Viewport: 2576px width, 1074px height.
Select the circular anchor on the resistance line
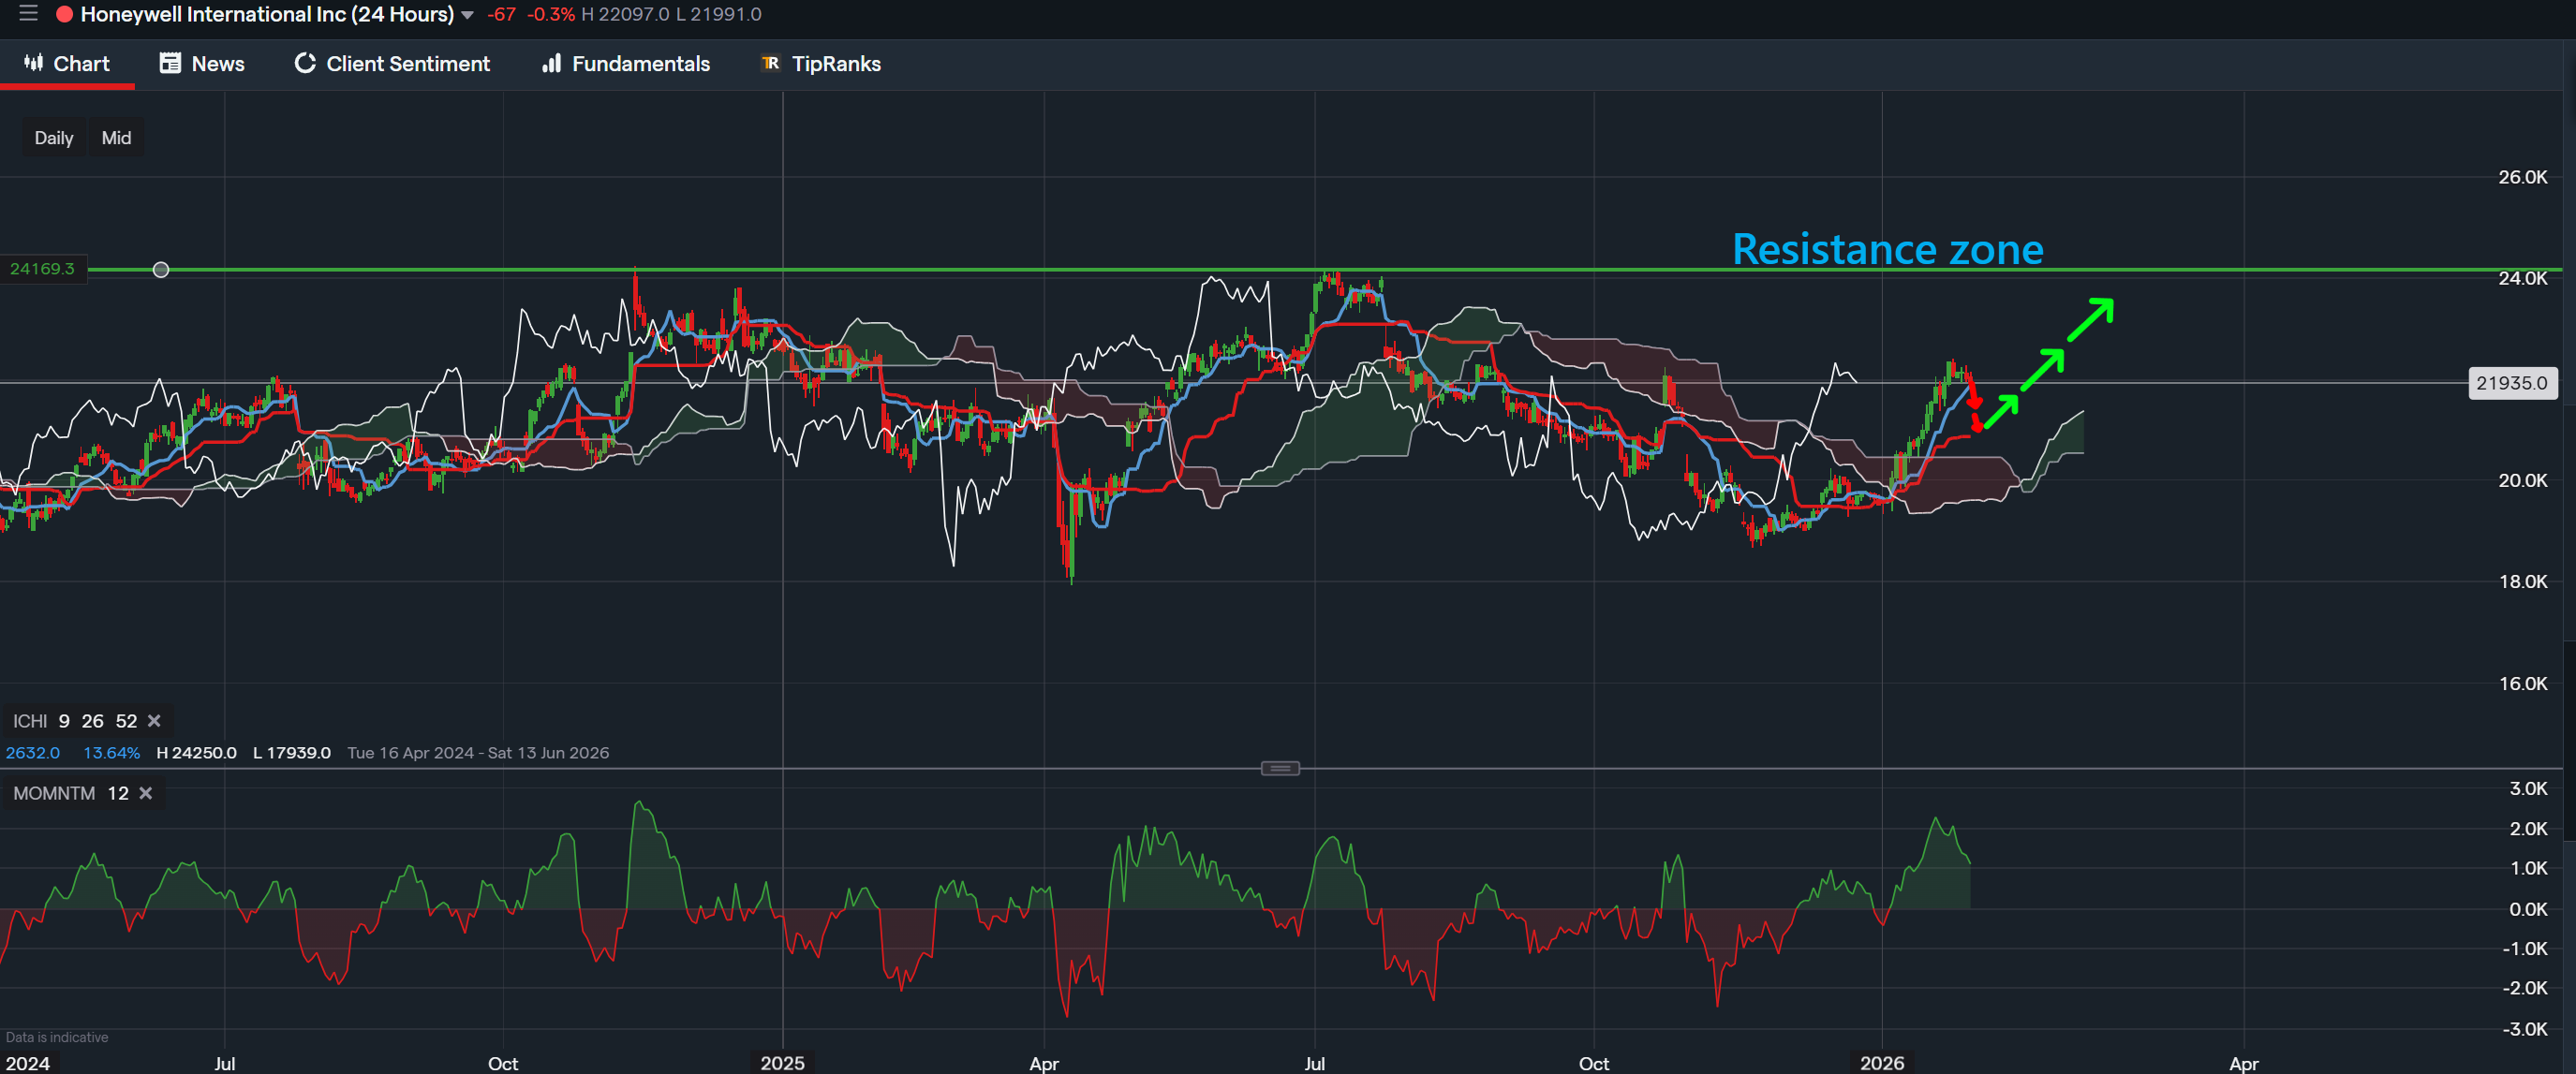(160, 269)
